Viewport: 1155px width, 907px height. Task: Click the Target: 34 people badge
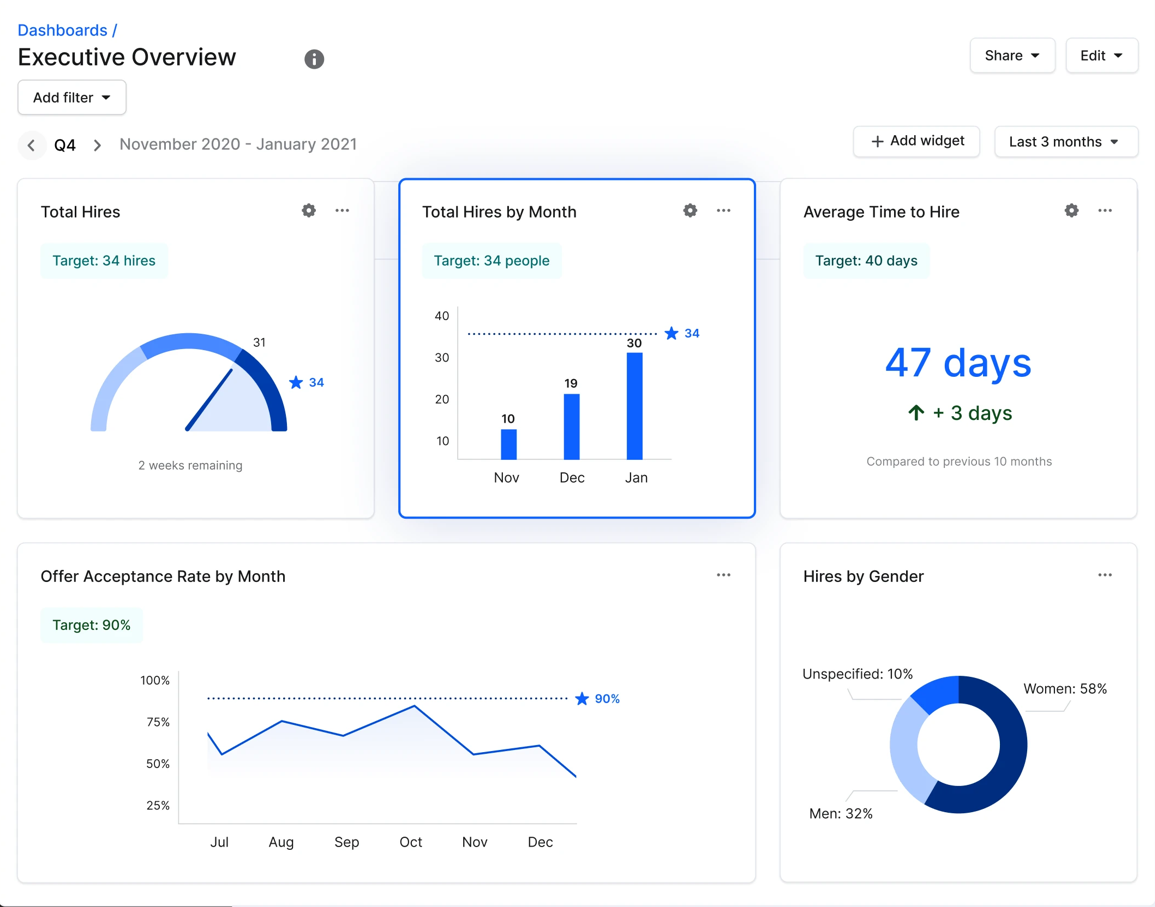pyautogui.click(x=491, y=261)
